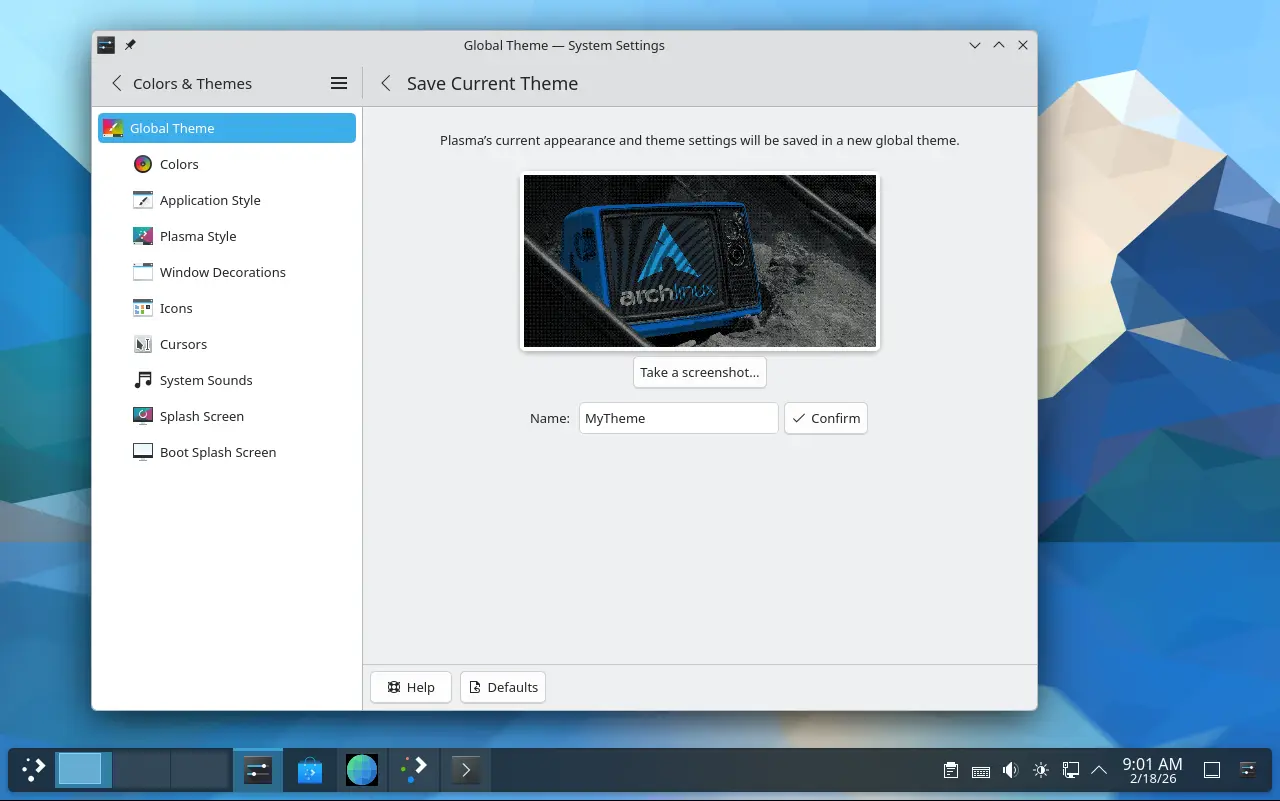Screen dimensions: 1280x801
Task: Go back from Save Current Theme page
Action: (x=386, y=84)
